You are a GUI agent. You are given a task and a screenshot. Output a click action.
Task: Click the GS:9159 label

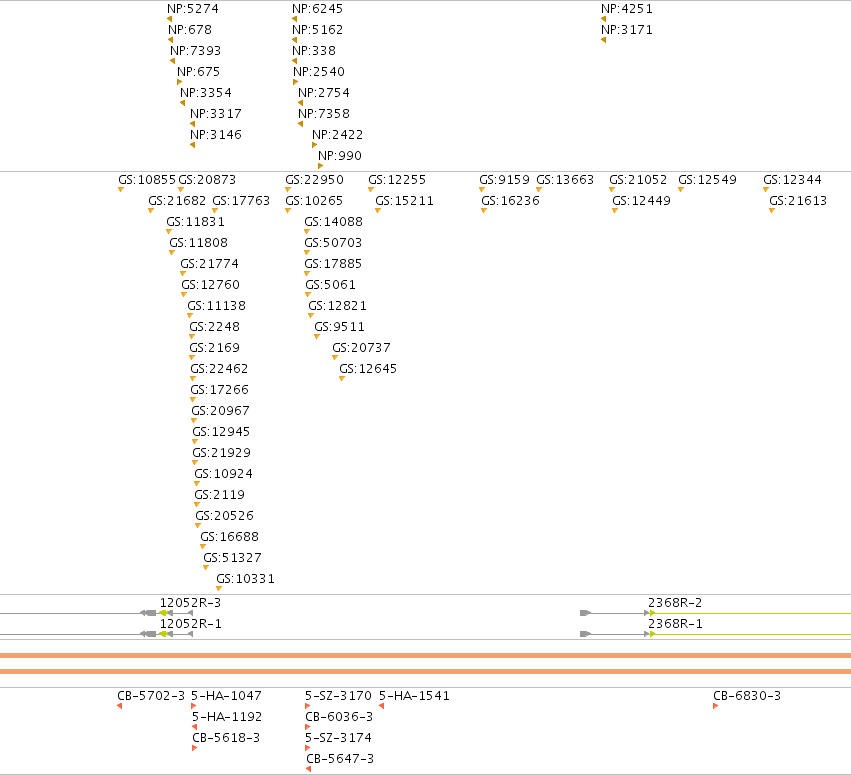tap(505, 180)
